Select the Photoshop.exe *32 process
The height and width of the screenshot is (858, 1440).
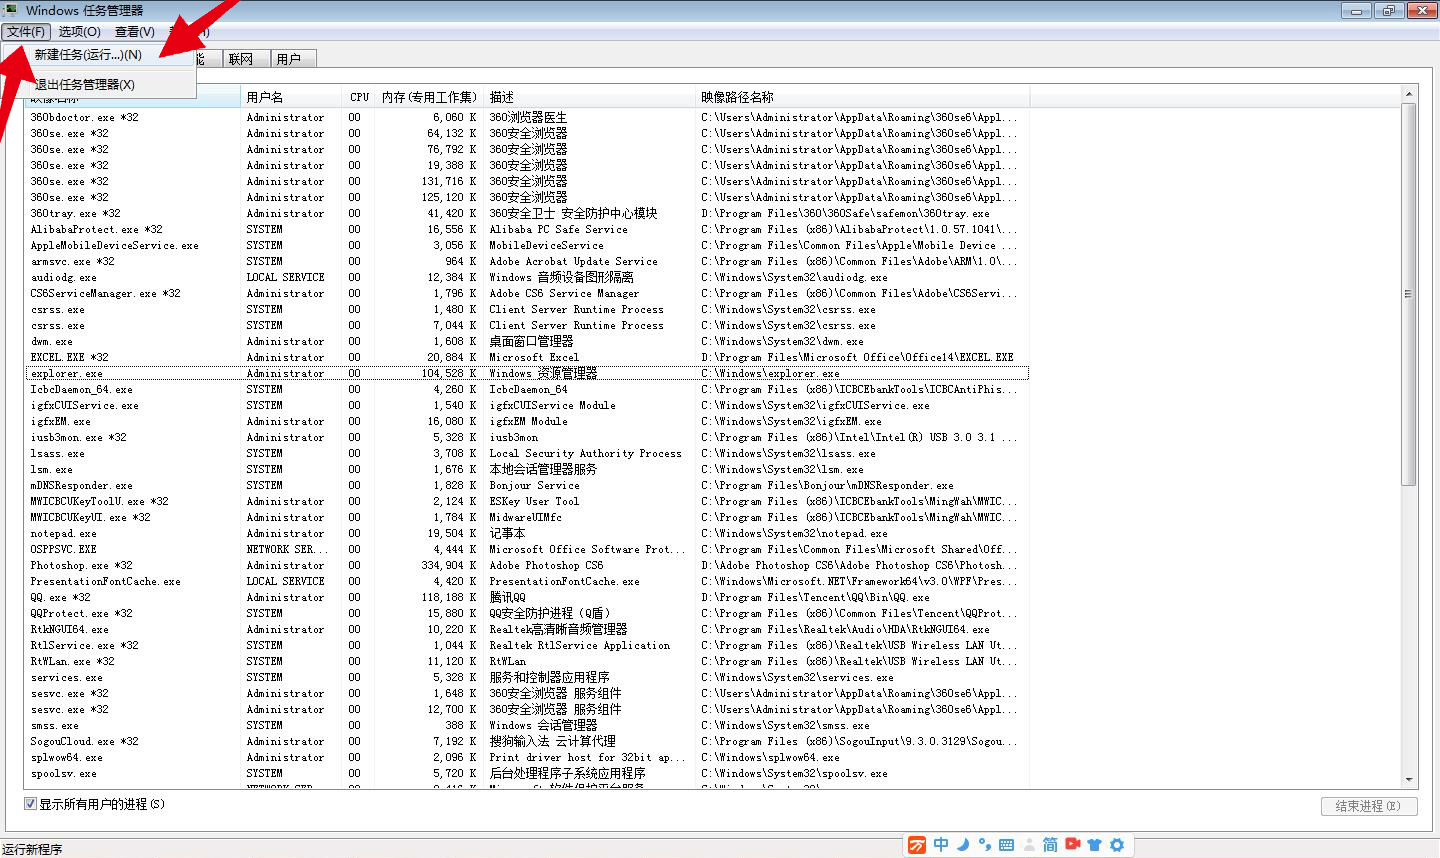(x=81, y=565)
